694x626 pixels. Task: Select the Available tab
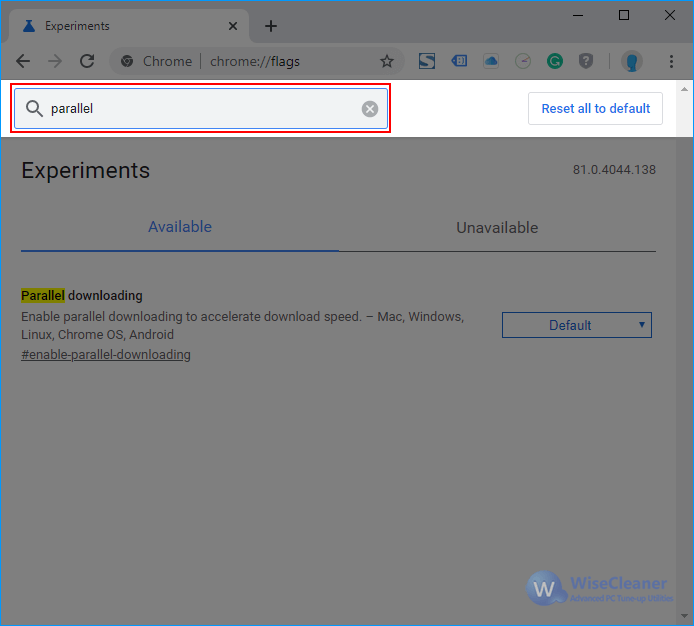(180, 227)
